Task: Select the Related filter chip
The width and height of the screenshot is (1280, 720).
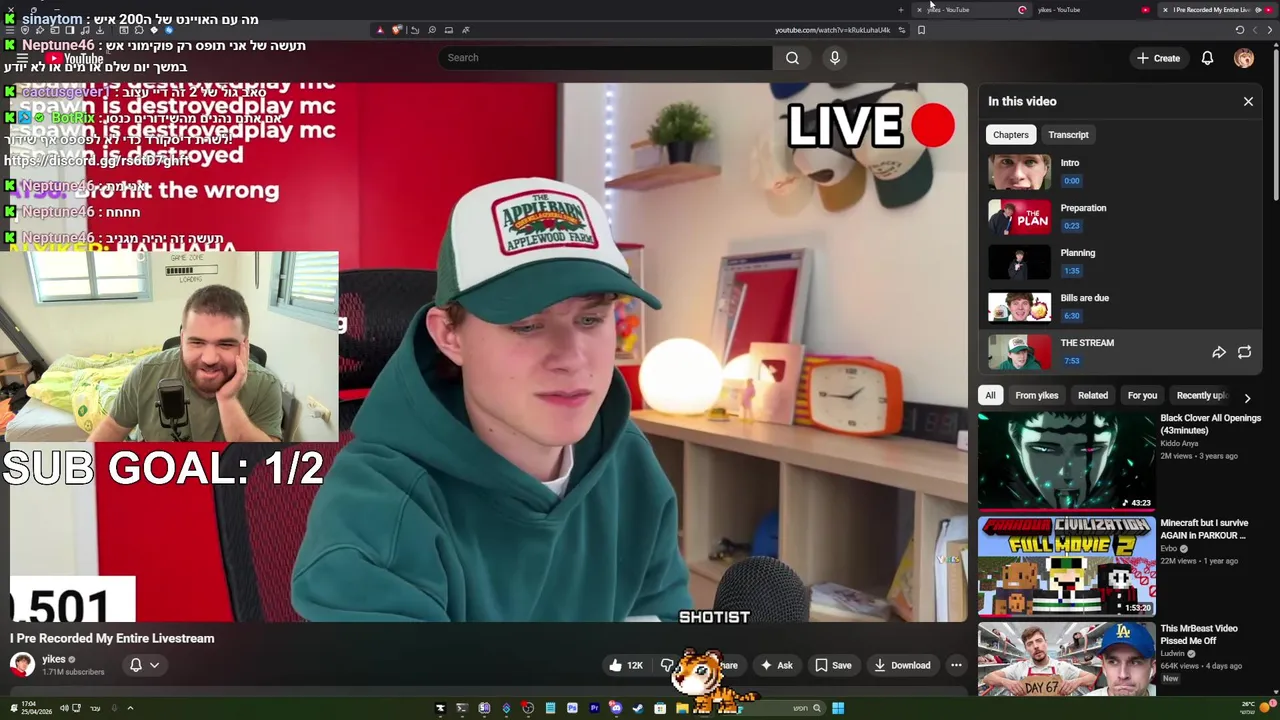Action: [x=1092, y=395]
